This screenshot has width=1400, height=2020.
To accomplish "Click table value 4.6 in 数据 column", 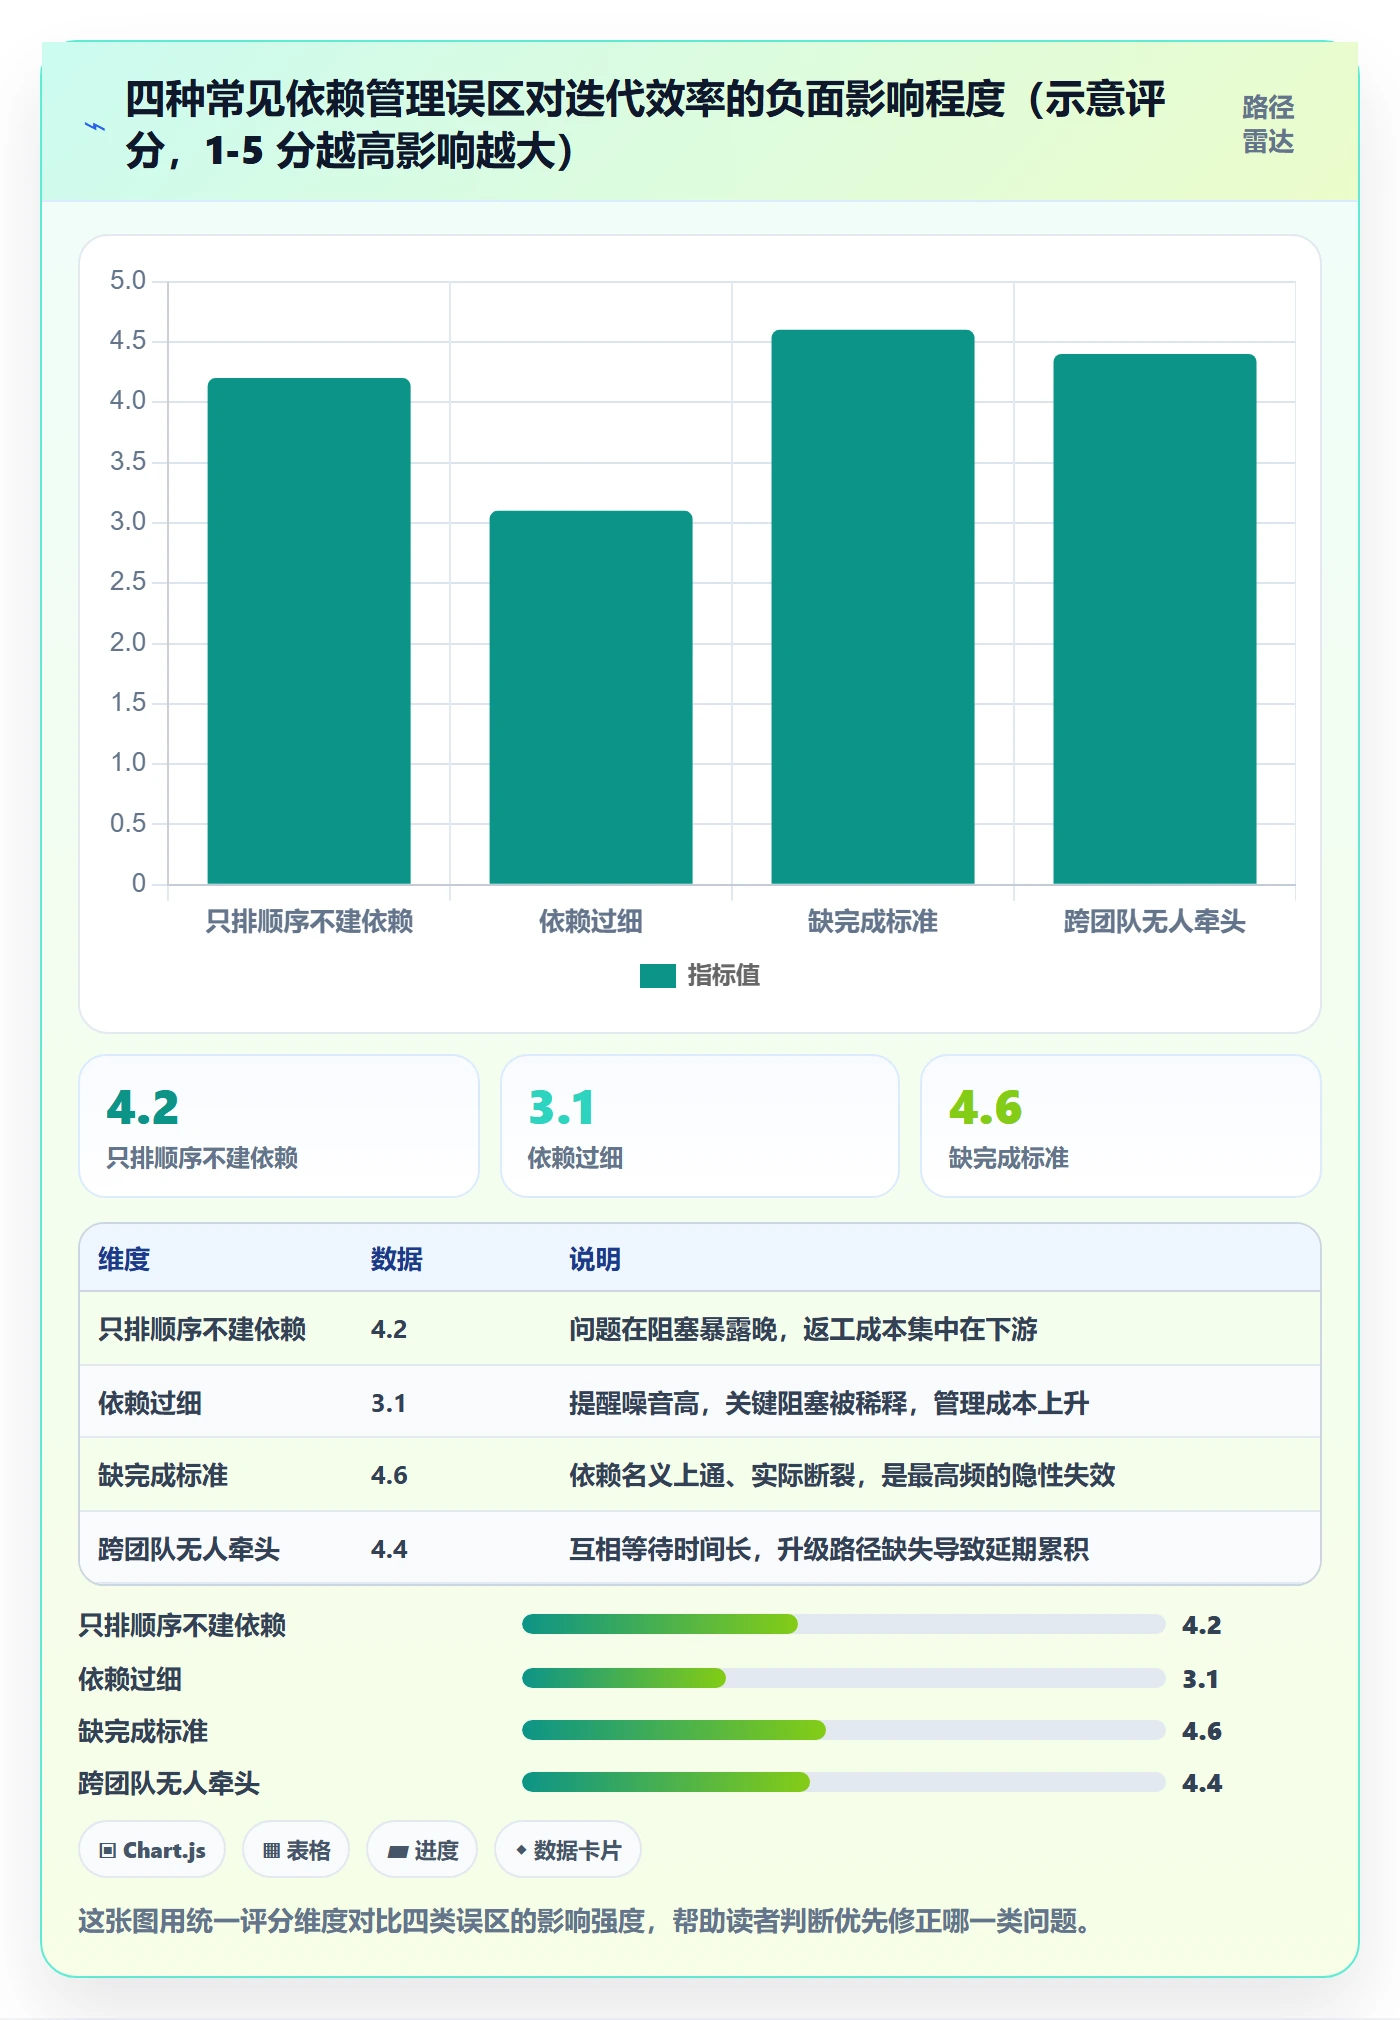I will tap(389, 1475).
